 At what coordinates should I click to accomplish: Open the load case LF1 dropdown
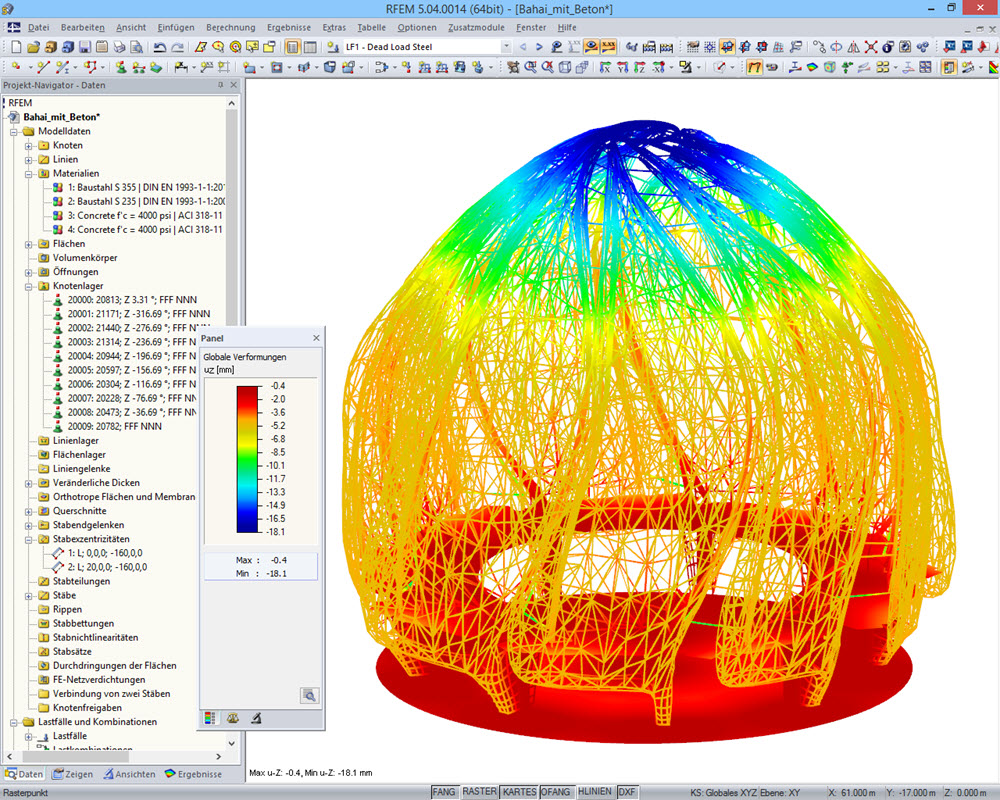[x=506, y=47]
